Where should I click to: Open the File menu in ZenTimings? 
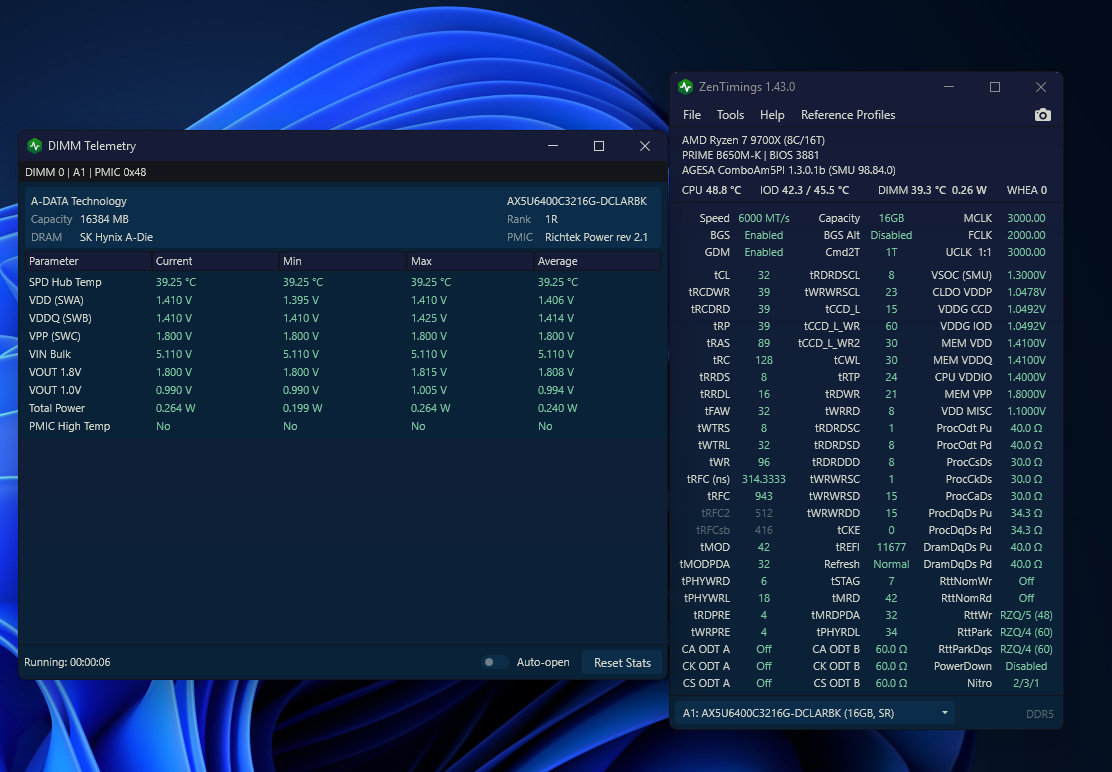pyautogui.click(x=691, y=115)
